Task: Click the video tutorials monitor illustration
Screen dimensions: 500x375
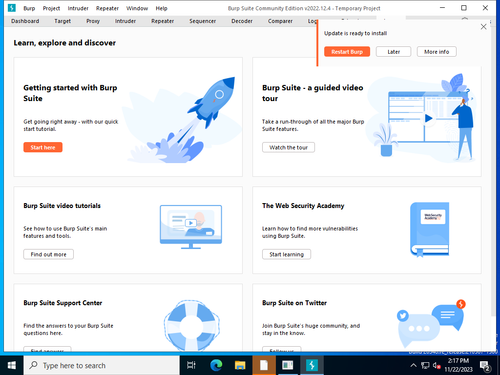Action: click(191, 227)
